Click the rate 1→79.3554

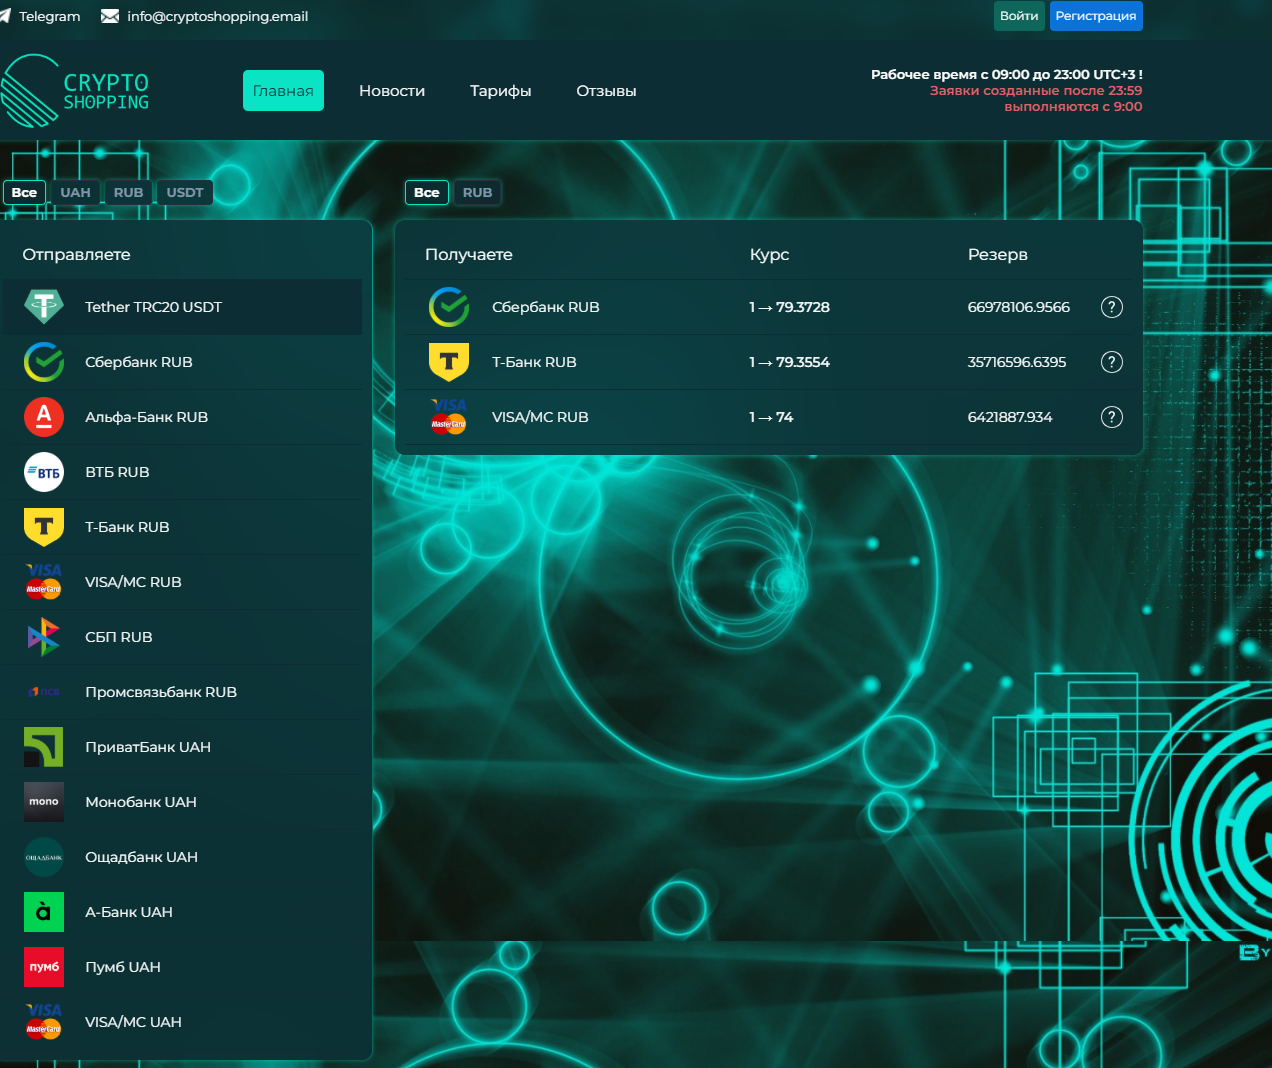pos(789,362)
